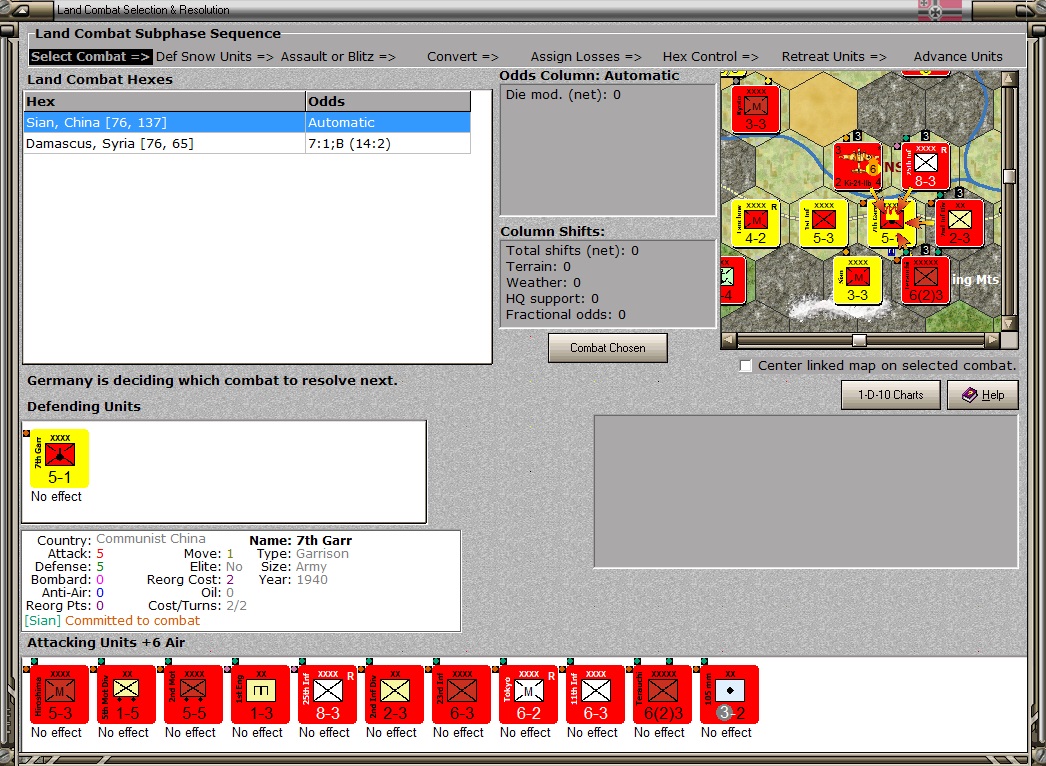Click the map scroll right arrow

[993, 340]
